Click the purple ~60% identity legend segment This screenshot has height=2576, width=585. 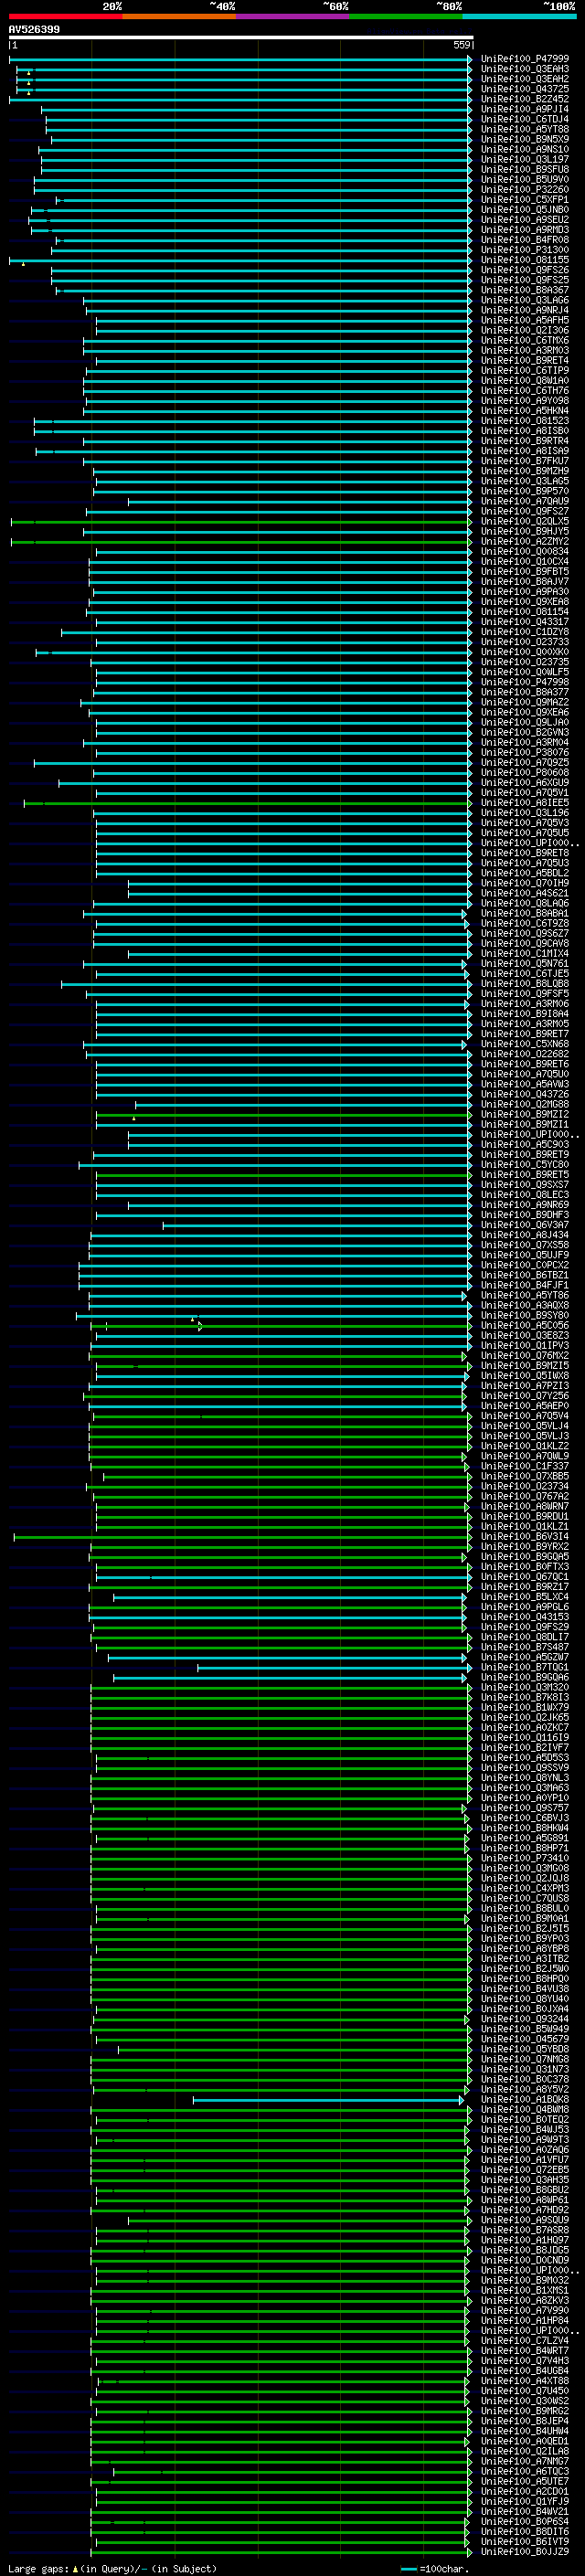pos(292,16)
